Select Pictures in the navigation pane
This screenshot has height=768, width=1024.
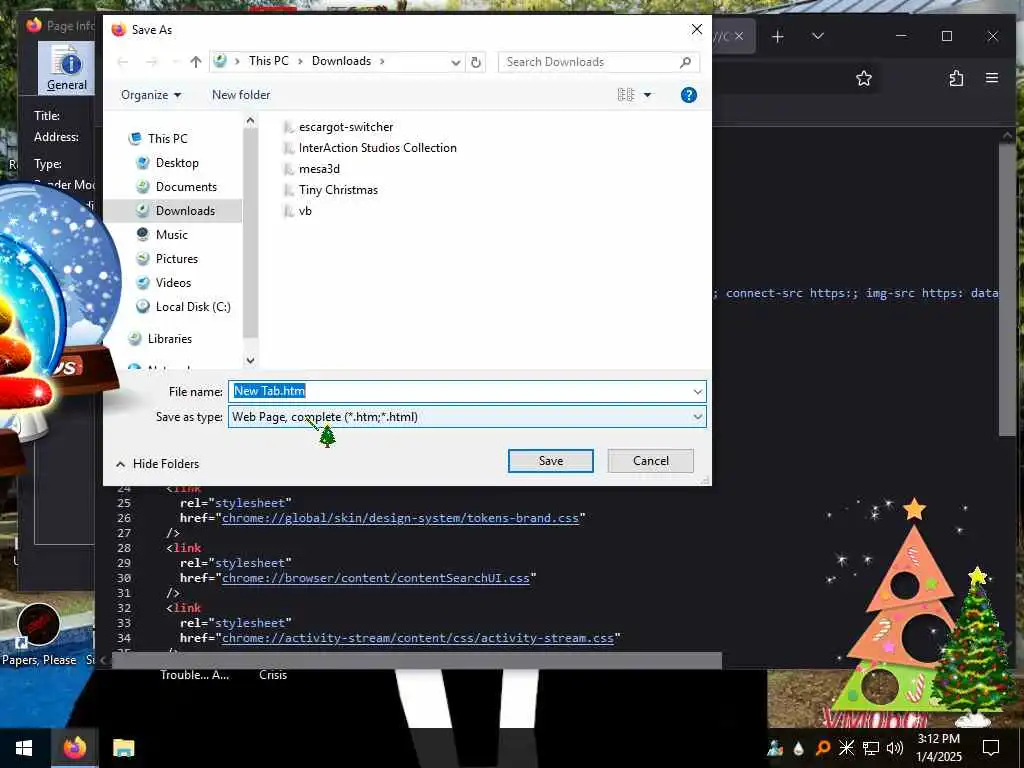click(x=168, y=259)
